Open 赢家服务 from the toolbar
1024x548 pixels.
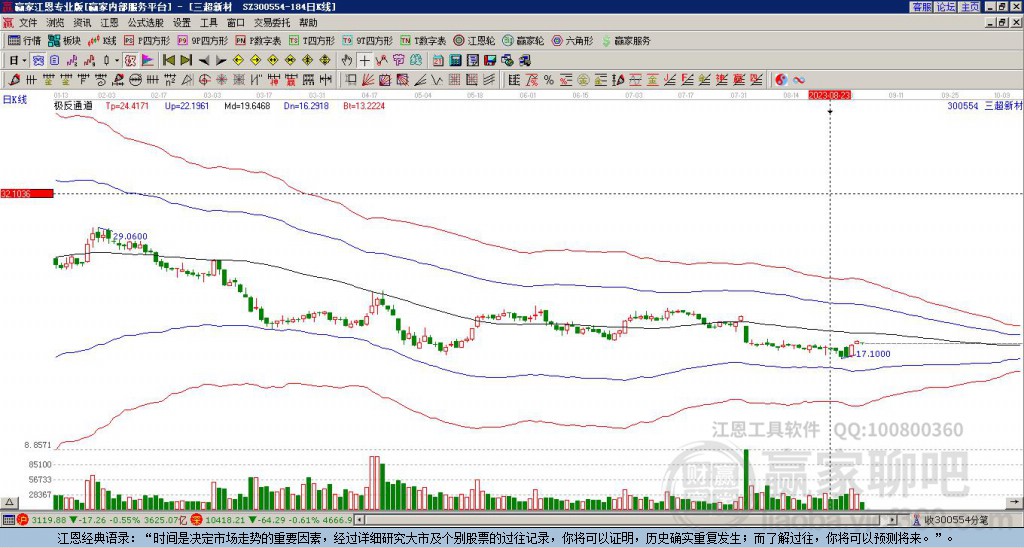pos(626,40)
